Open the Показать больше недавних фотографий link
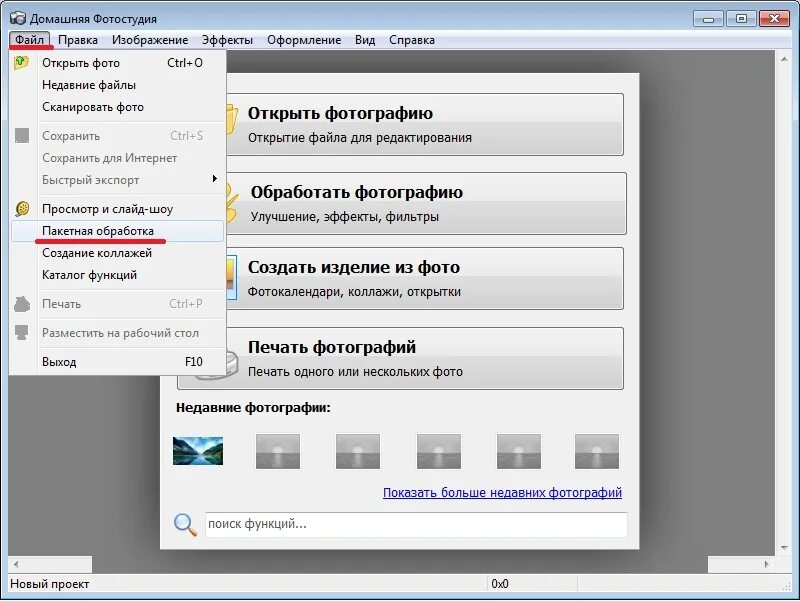 503,492
